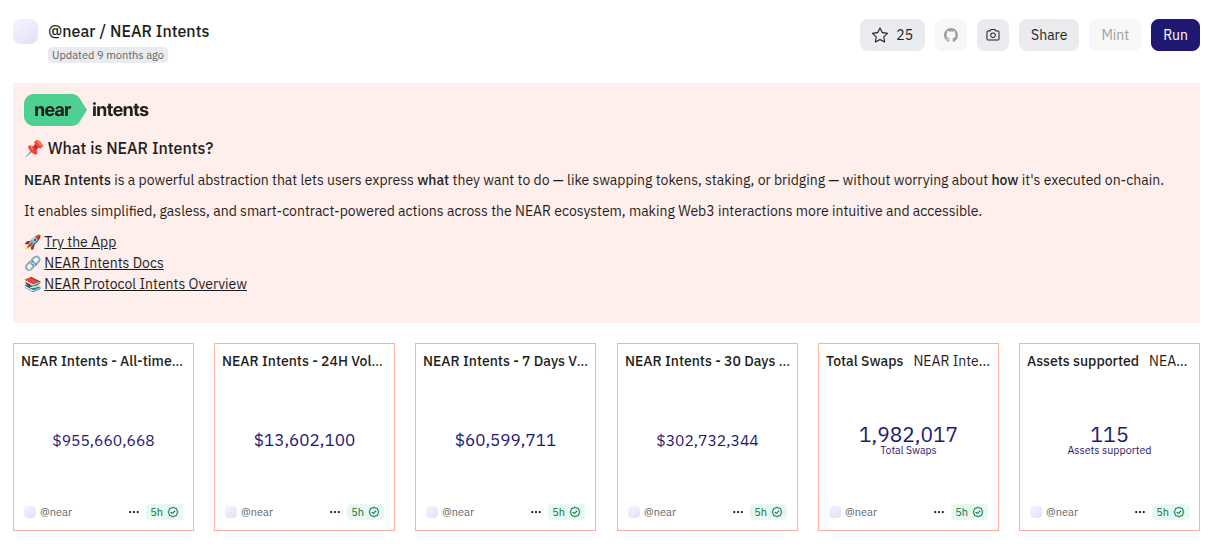Star the NEAR Intents dashboard
Screen dimensions: 1213x549
click(x=892, y=35)
